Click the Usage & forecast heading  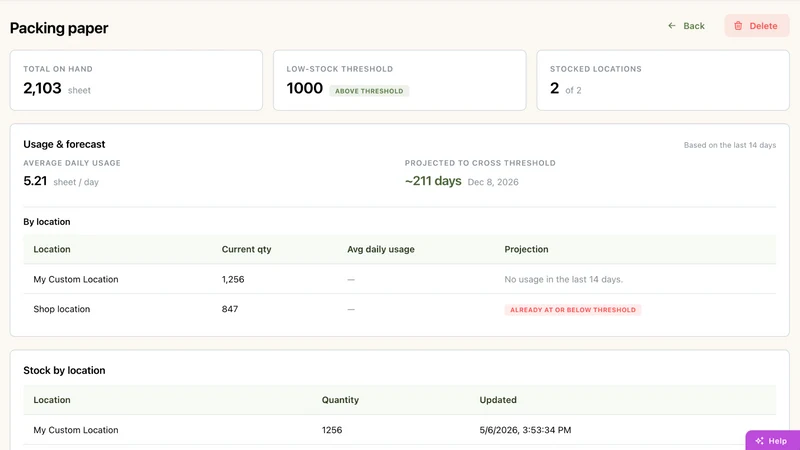(x=64, y=144)
